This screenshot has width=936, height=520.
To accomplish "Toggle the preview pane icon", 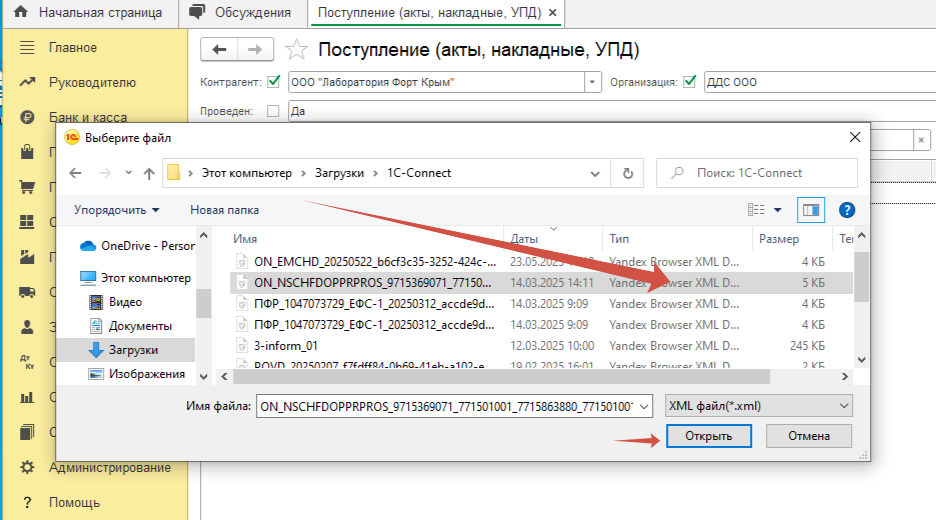I will click(809, 210).
